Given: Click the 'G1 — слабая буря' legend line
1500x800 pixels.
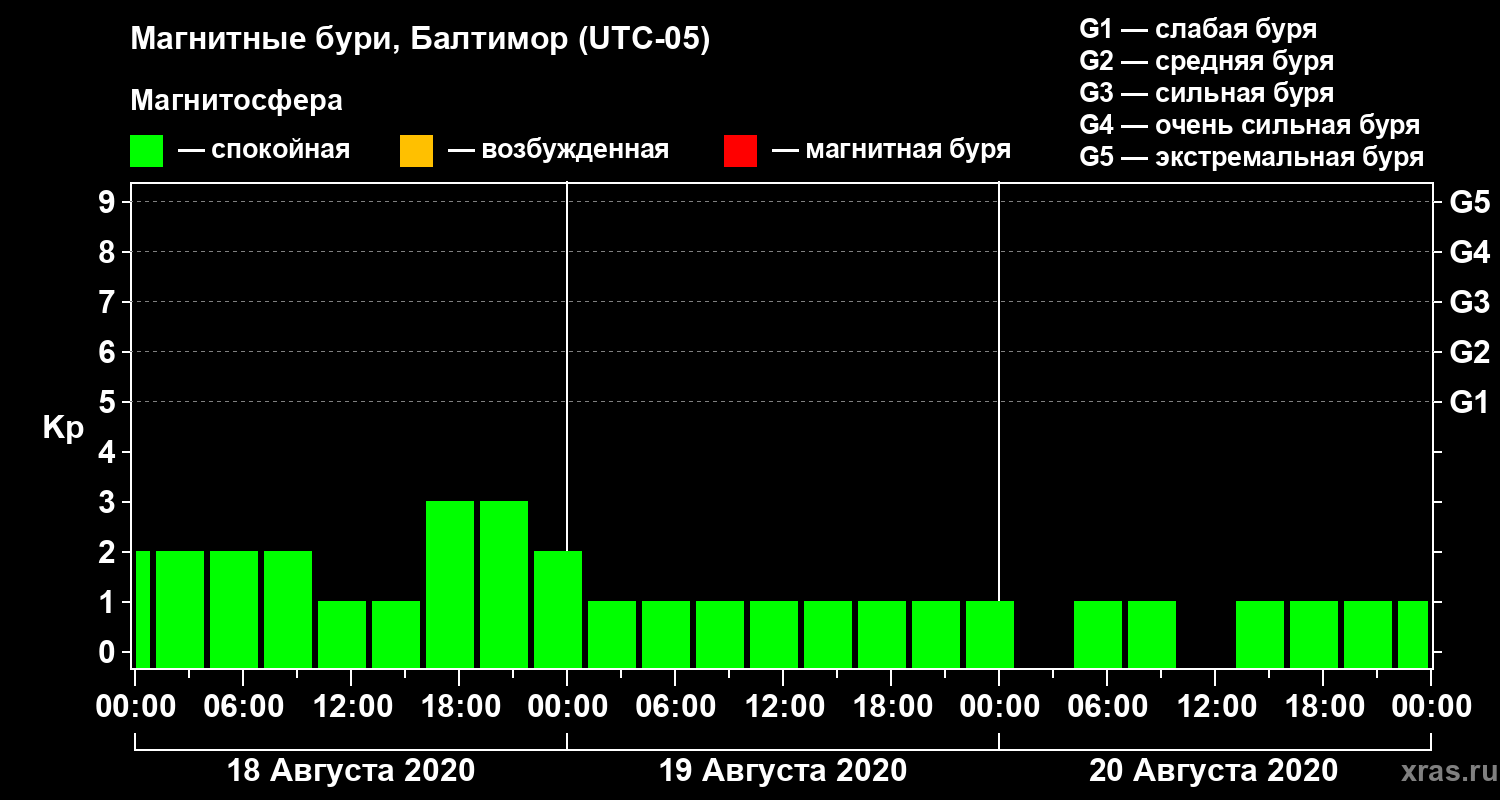Looking at the screenshot, I should coord(1198,29).
